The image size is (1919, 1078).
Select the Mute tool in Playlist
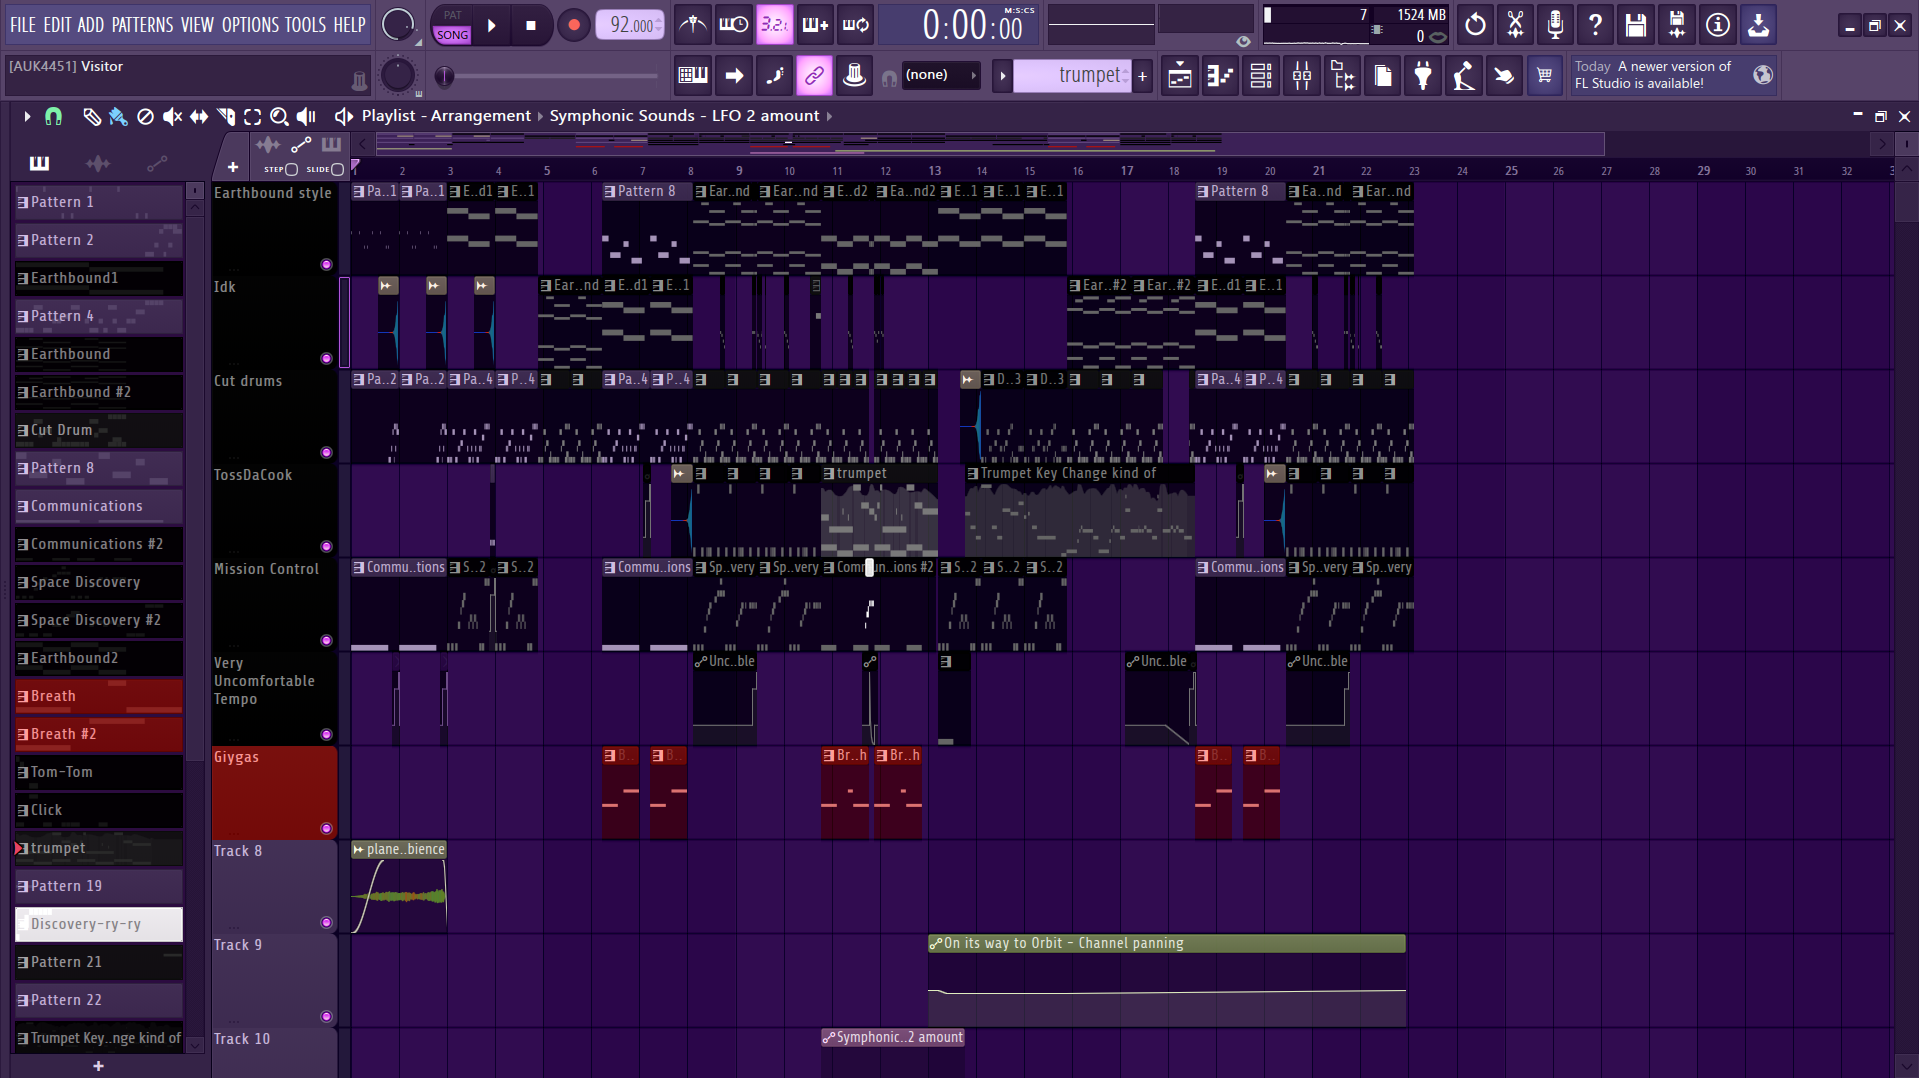(172, 117)
